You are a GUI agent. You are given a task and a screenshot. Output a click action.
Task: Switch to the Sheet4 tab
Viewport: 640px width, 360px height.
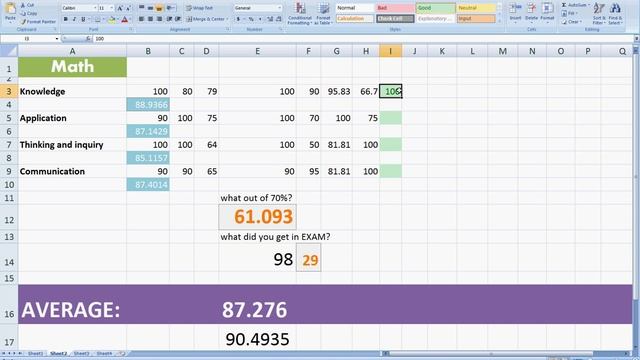[x=104, y=353]
